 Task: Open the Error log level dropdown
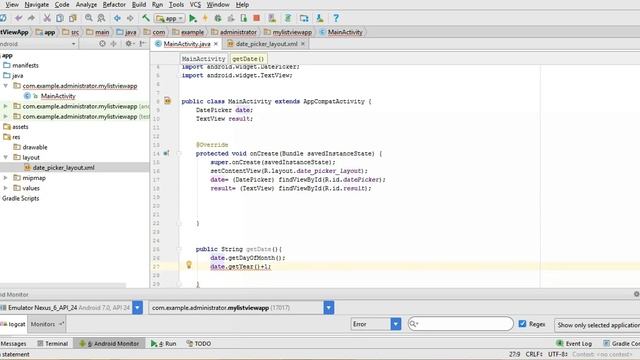(x=376, y=324)
